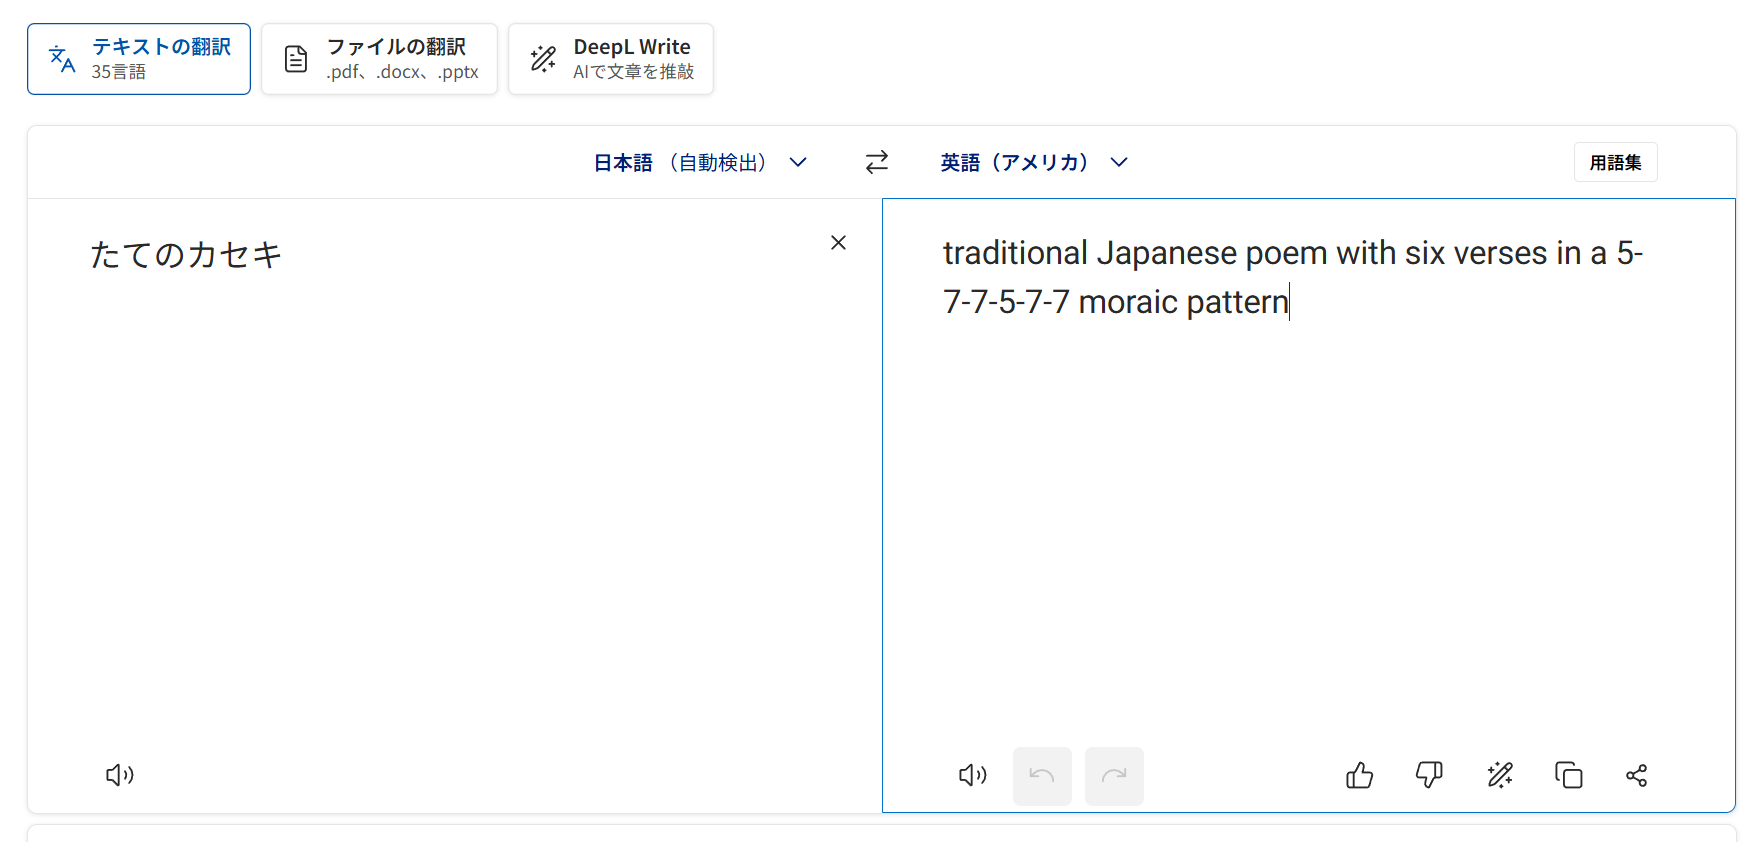Image resolution: width=1758 pixels, height=842 pixels.
Task: Open the 英語（アメリカ）target language dropdown
Action: [x=1034, y=162]
